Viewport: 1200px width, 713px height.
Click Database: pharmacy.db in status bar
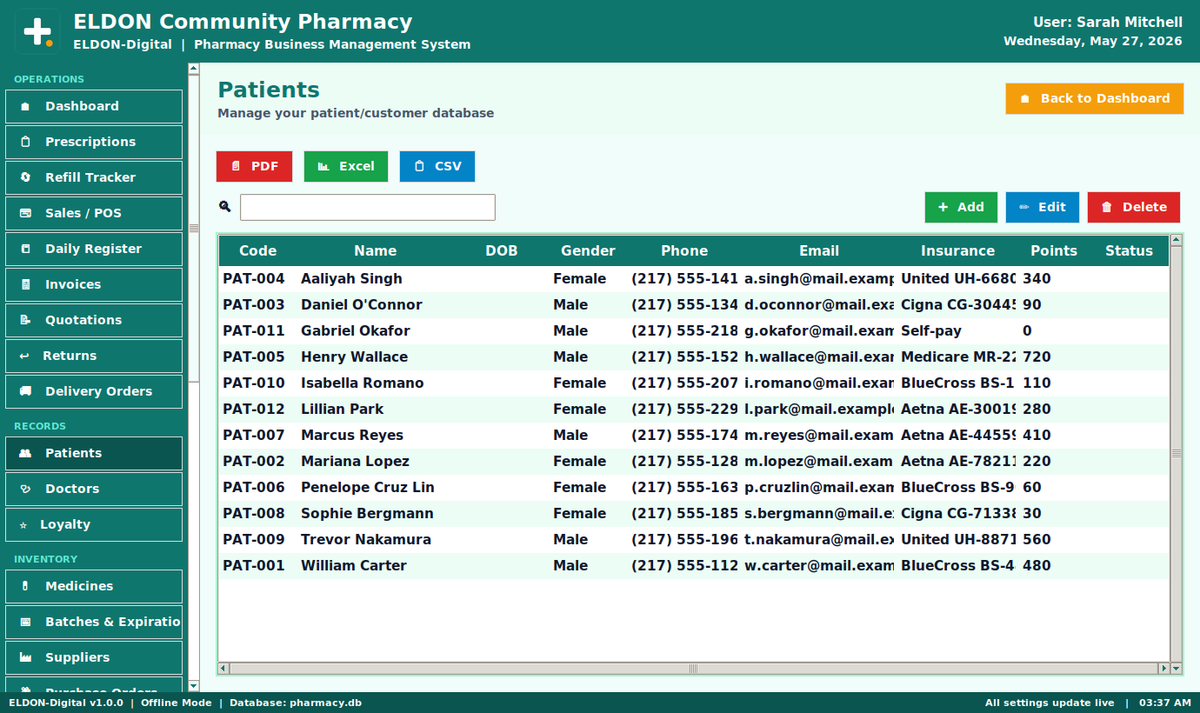[x=295, y=703]
